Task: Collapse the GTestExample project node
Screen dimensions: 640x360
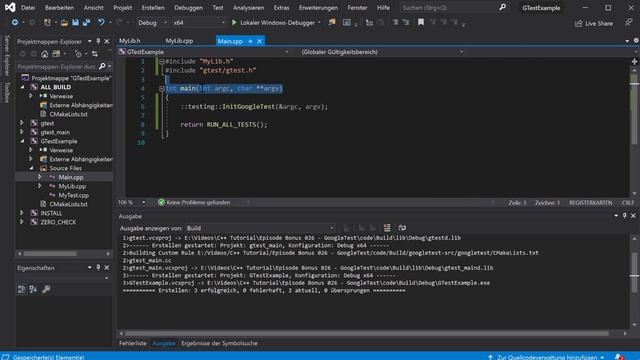Action: coord(22,141)
